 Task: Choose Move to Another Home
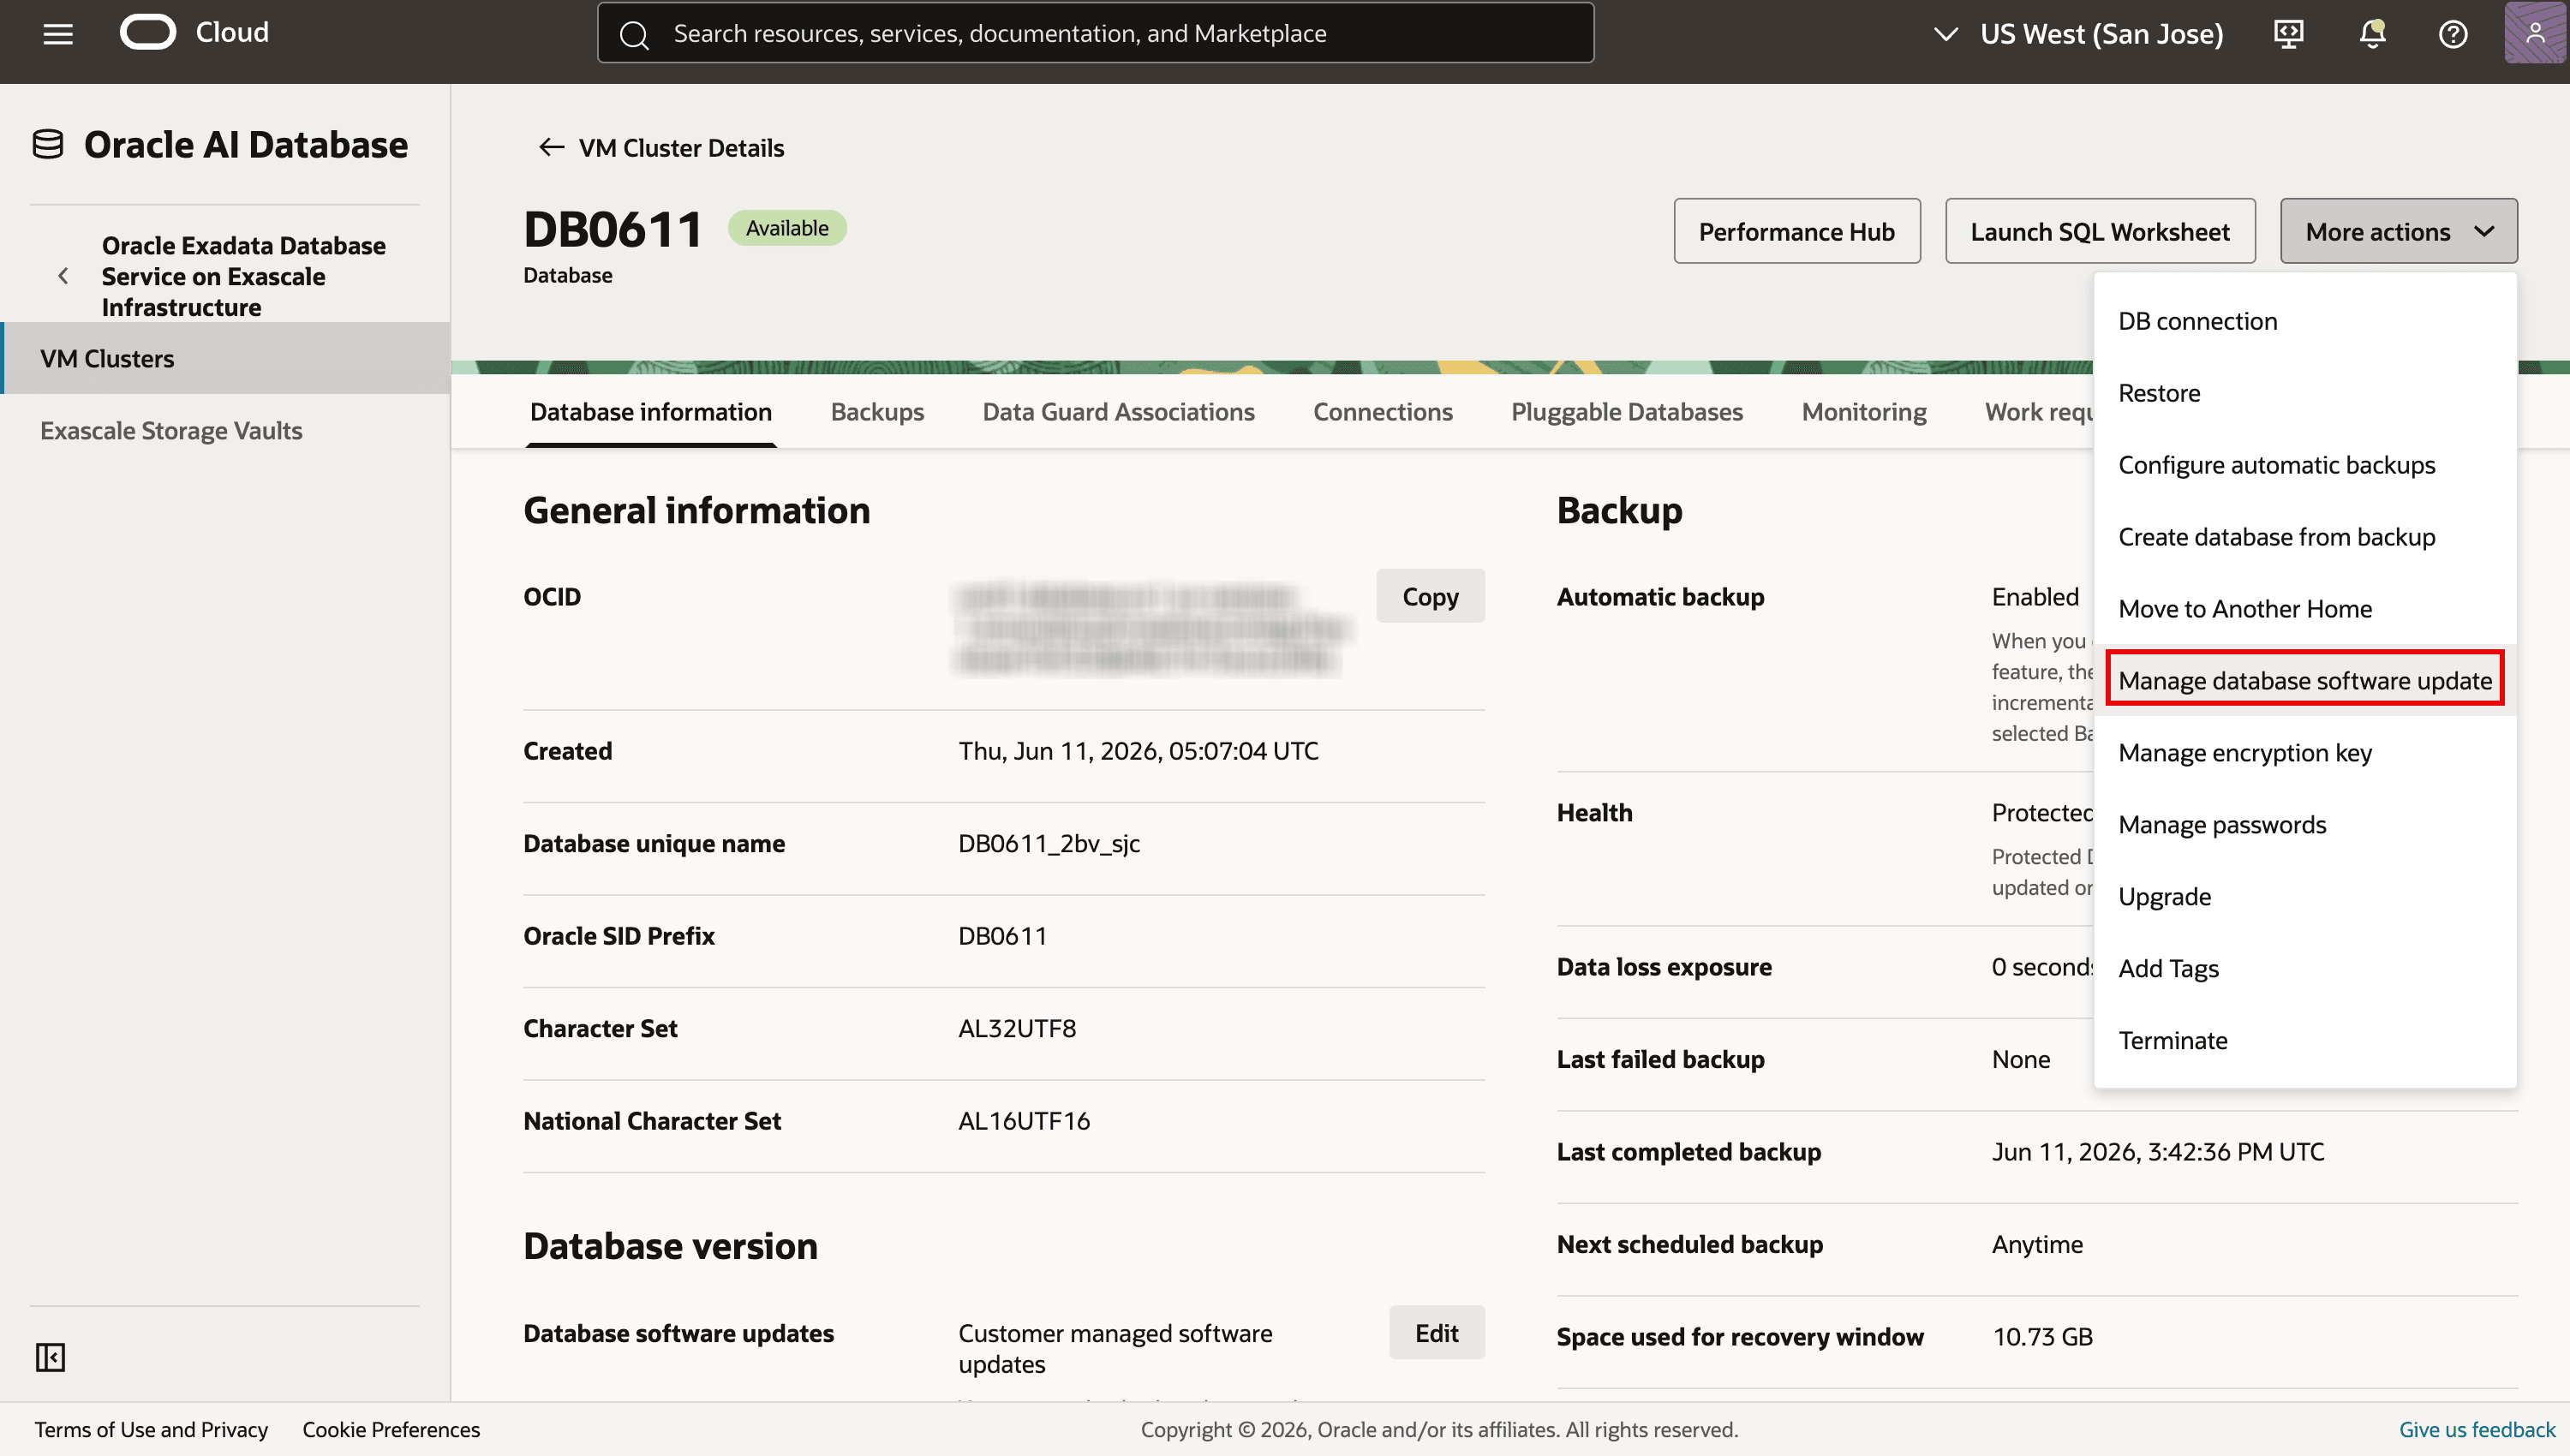[x=2305, y=609]
